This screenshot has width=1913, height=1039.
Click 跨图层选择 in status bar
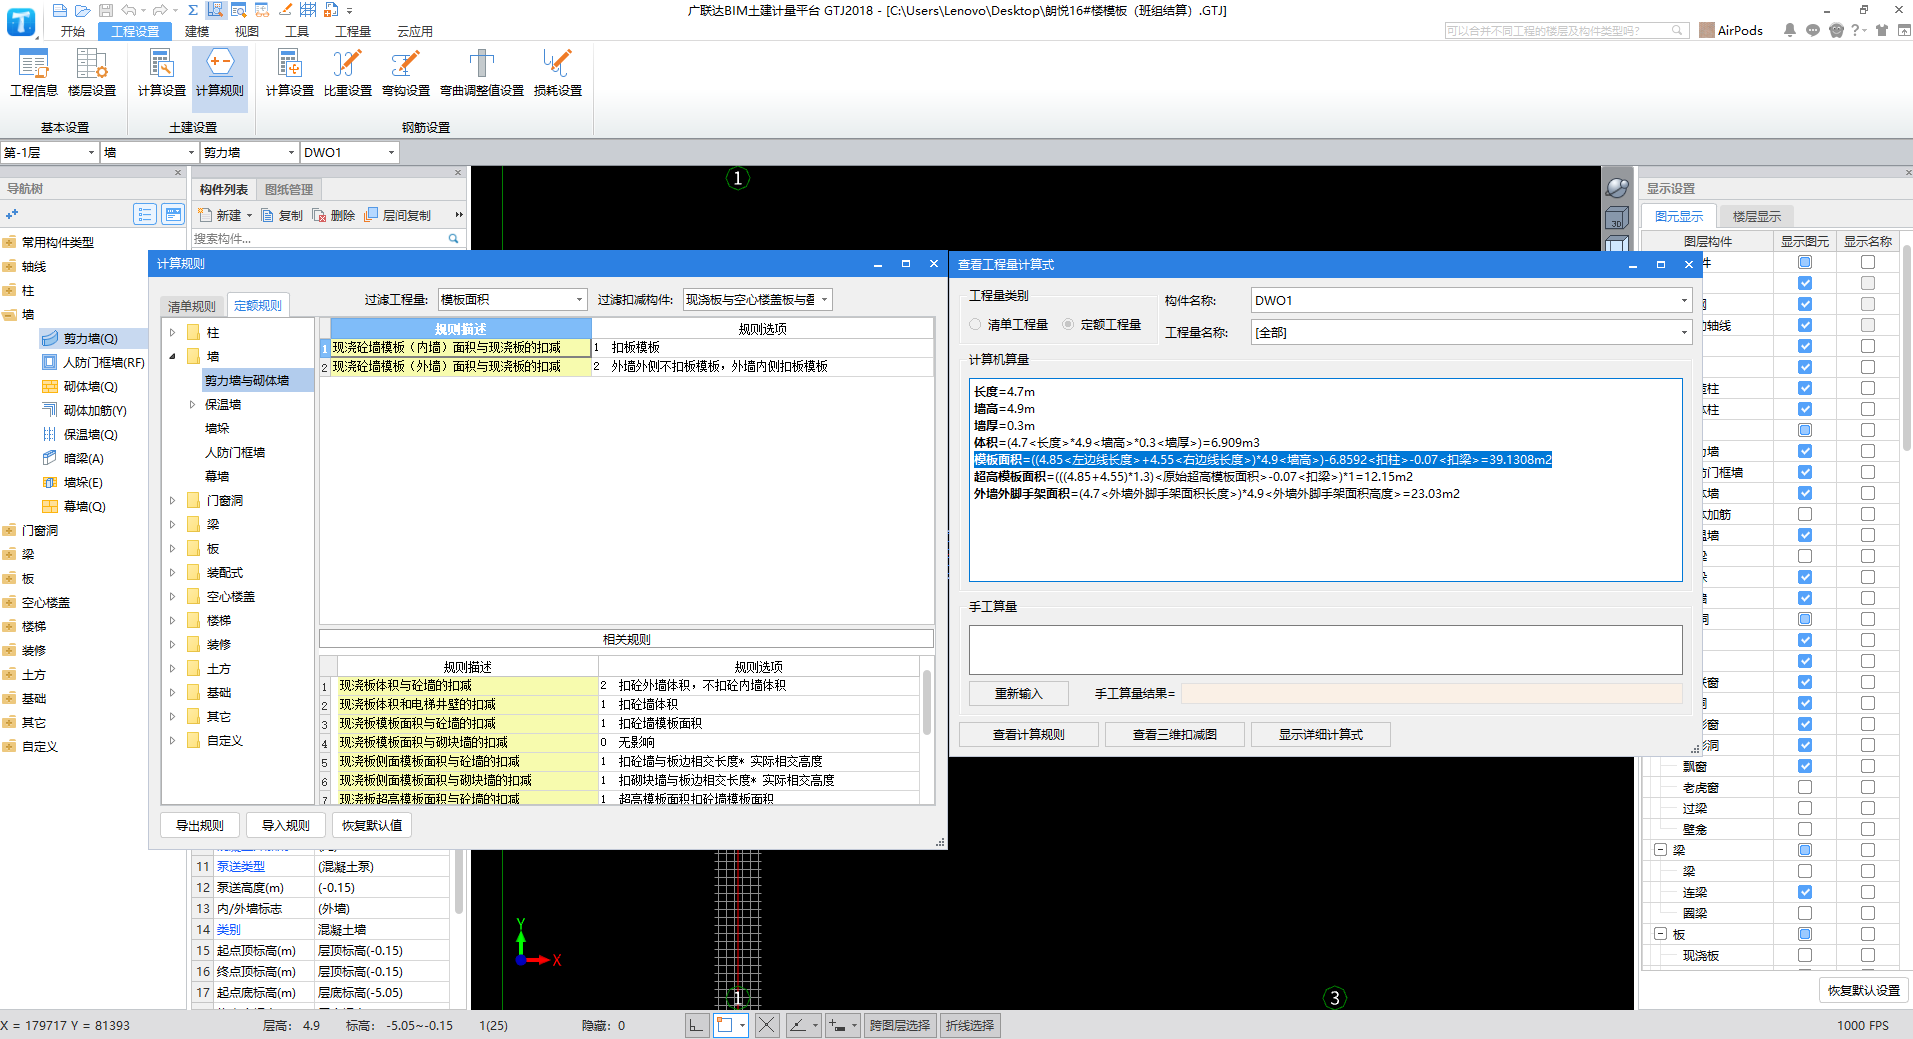coord(899,1025)
